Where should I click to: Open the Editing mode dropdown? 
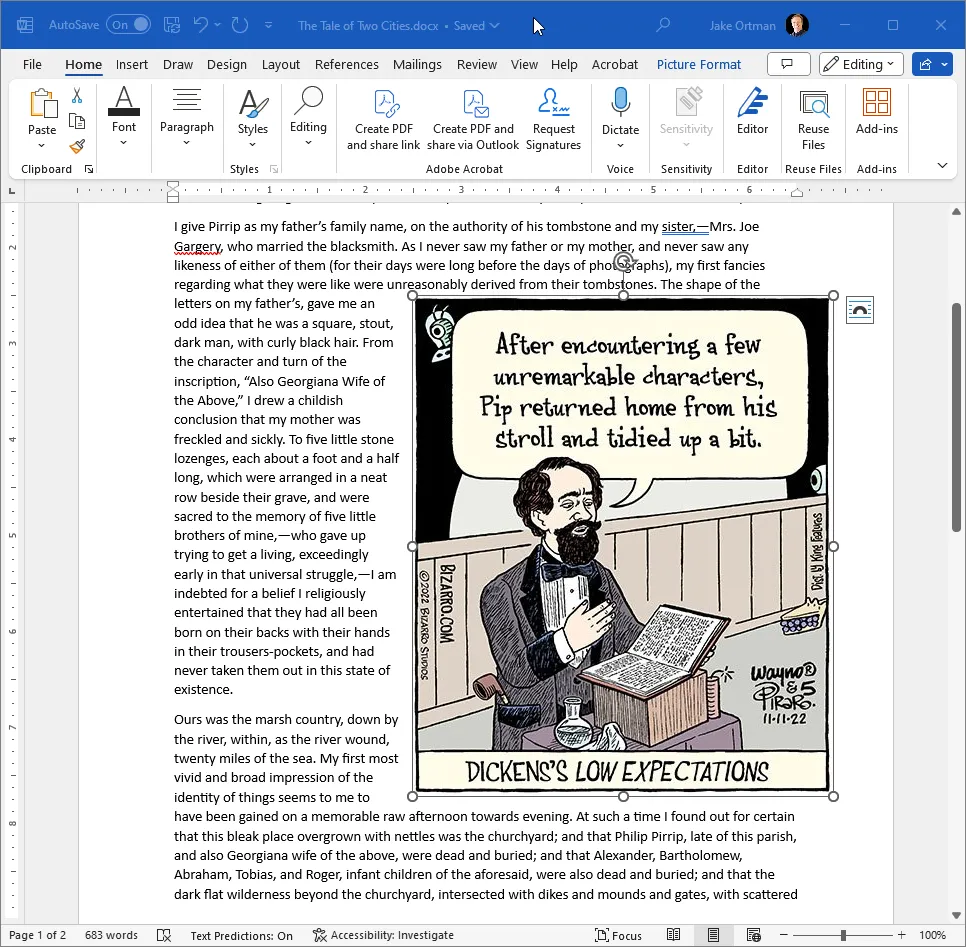(x=861, y=64)
